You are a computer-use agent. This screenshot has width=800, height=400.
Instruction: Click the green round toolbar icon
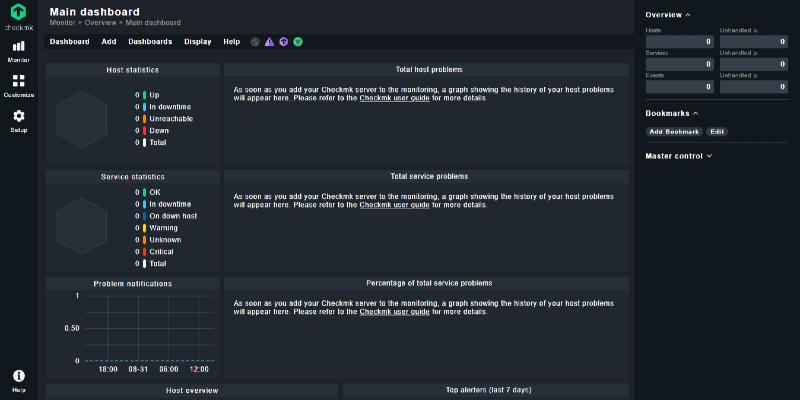pyautogui.click(x=298, y=42)
